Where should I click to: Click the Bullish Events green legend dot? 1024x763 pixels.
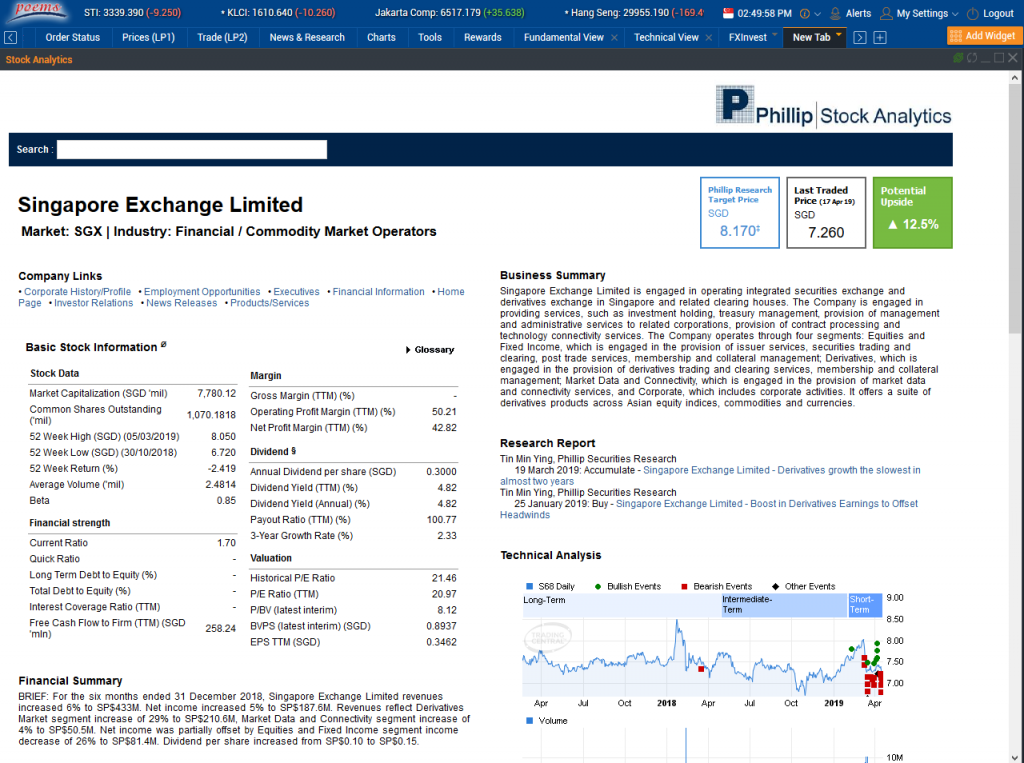pyautogui.click(x=598, y=587)
